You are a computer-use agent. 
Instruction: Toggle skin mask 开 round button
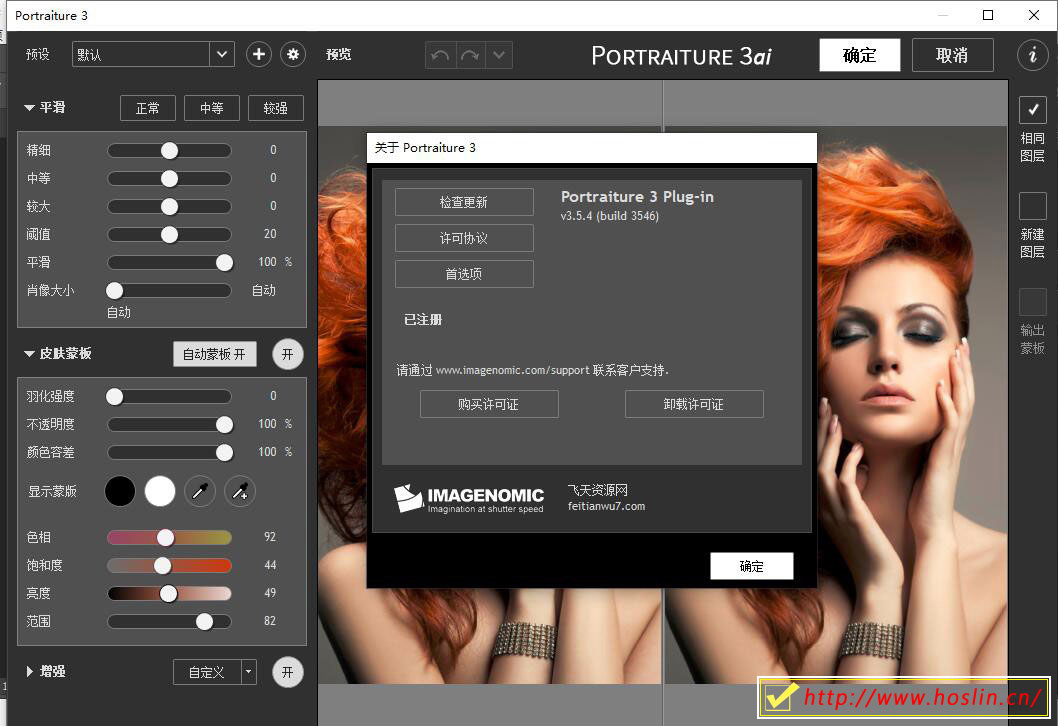pos(287,354)
